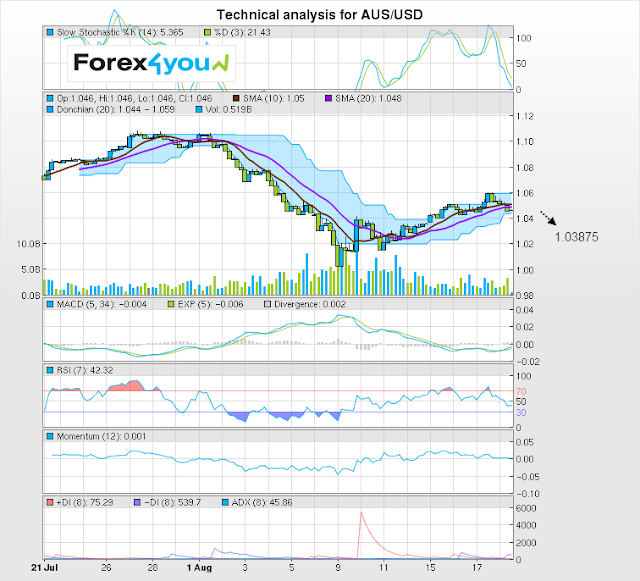Click the 10.0B volume axis value
Viewport: 640px width, 581px height.
tap(29, 244)
